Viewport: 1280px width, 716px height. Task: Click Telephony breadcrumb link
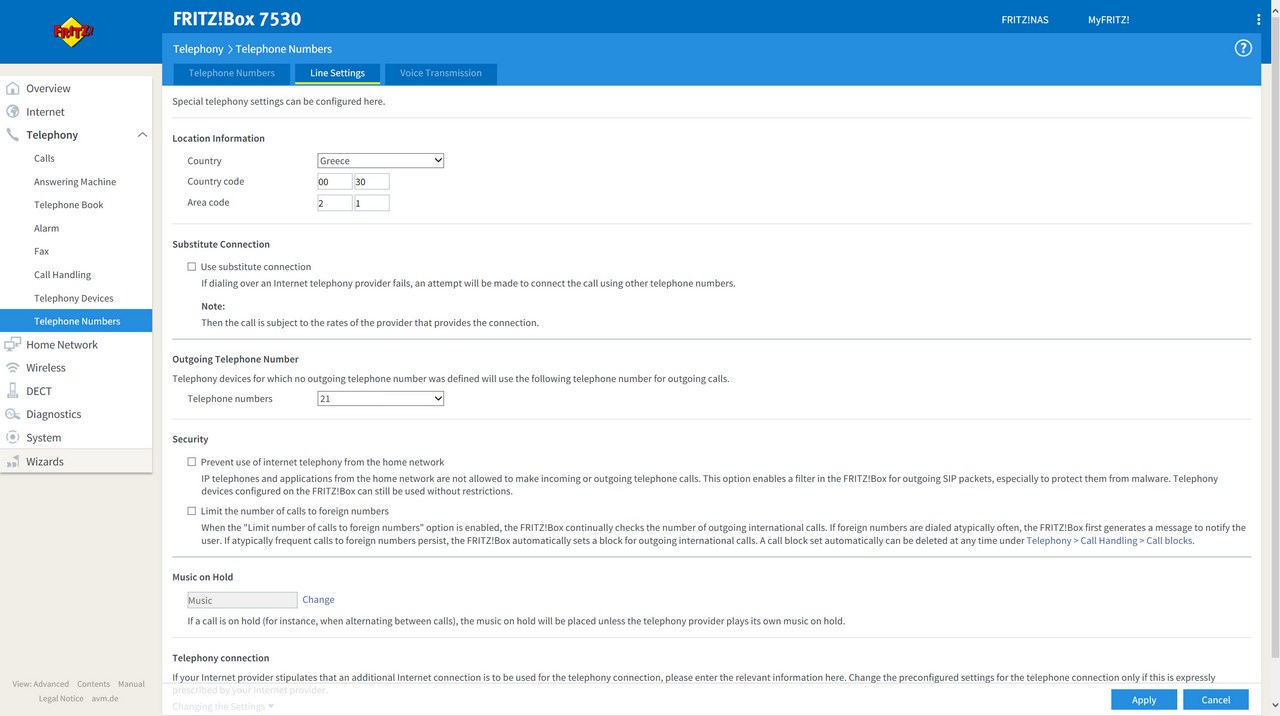(x=198, y=49)
